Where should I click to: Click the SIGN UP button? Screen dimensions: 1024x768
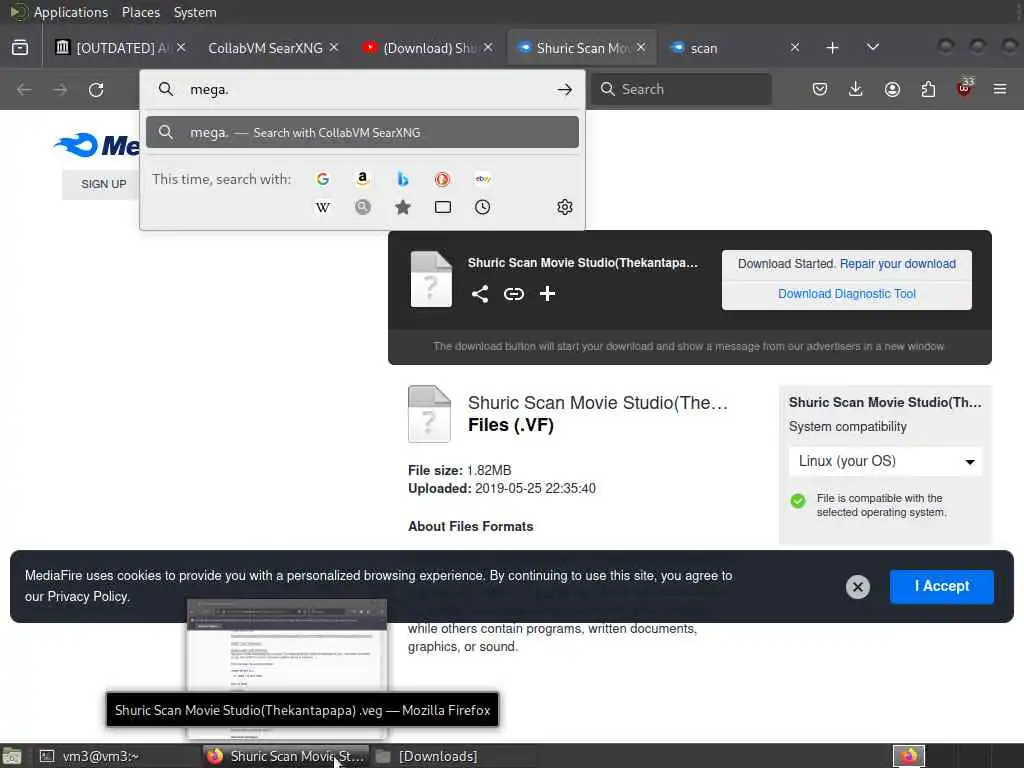pyautogui.click(x=103, y=184)
